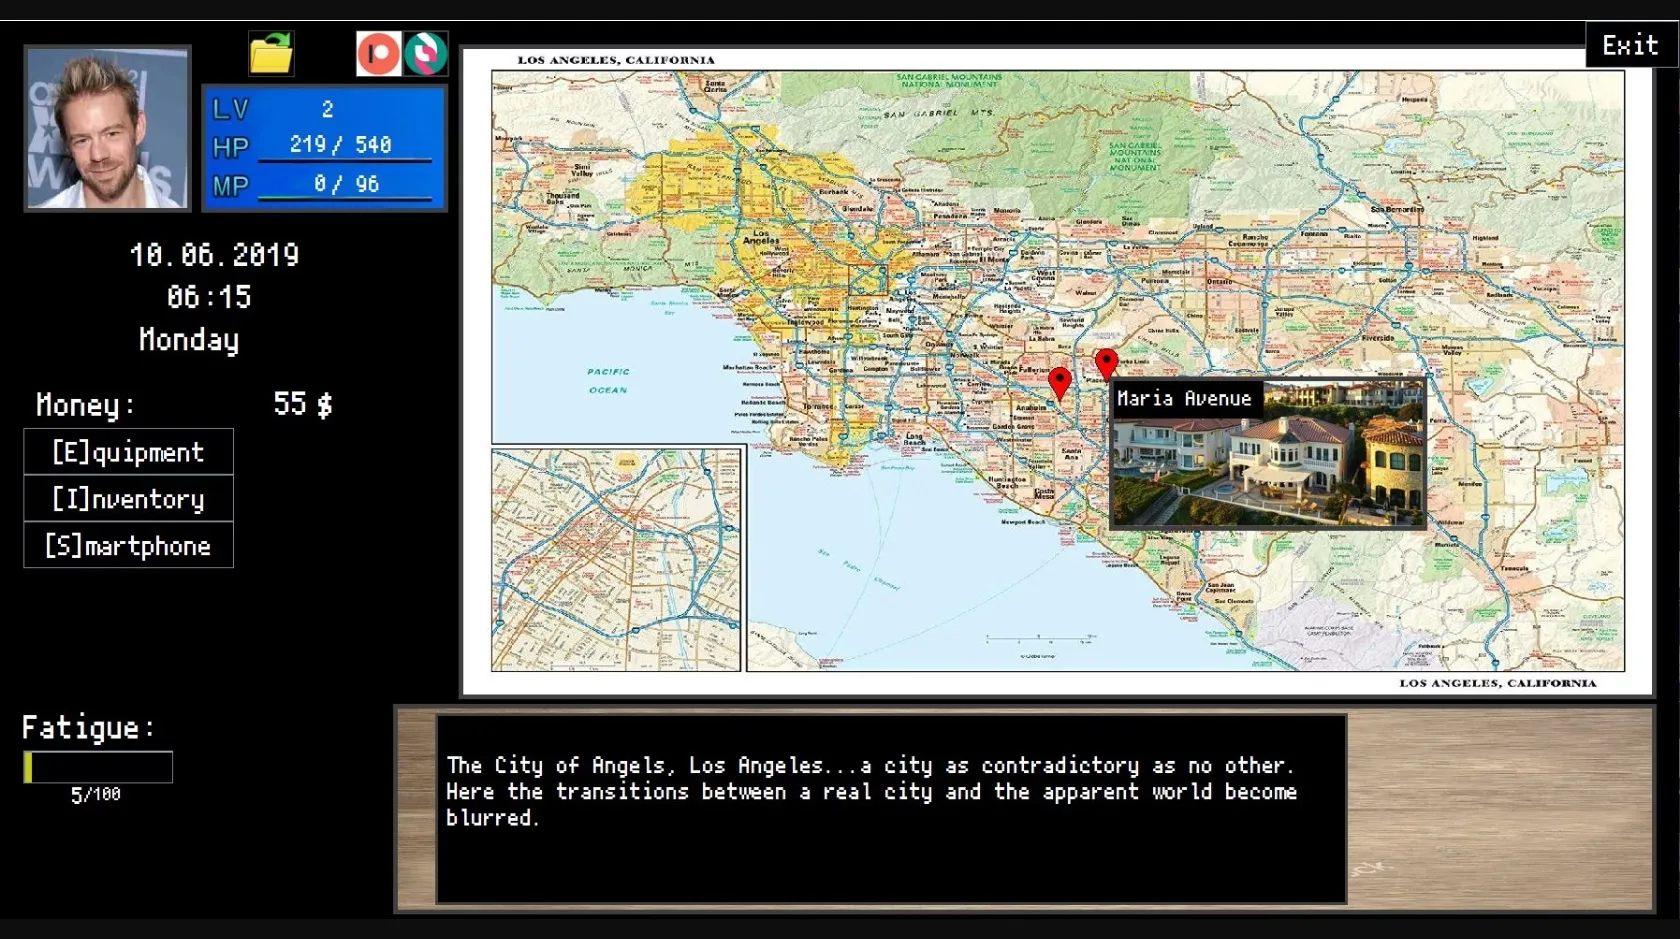
Task: Open the itch.io page icon
Action: [x=428, y=54]
